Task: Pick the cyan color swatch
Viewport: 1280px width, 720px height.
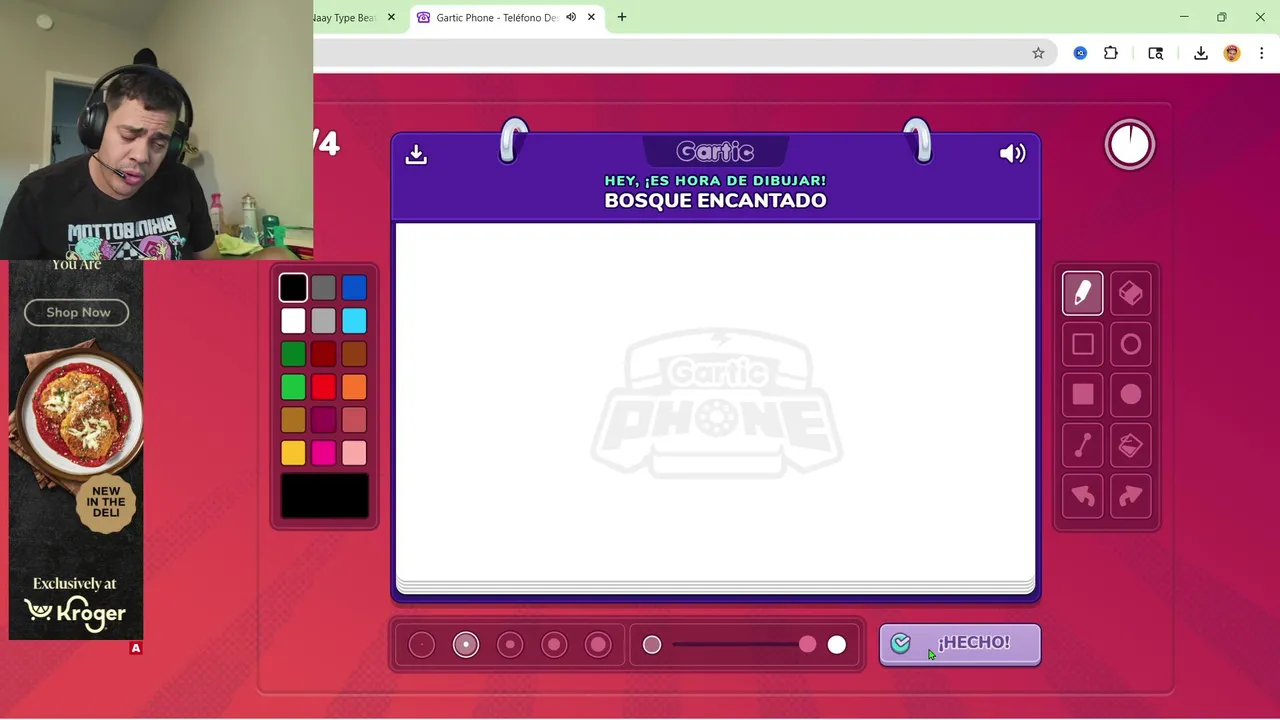Action: pos(354,321)
